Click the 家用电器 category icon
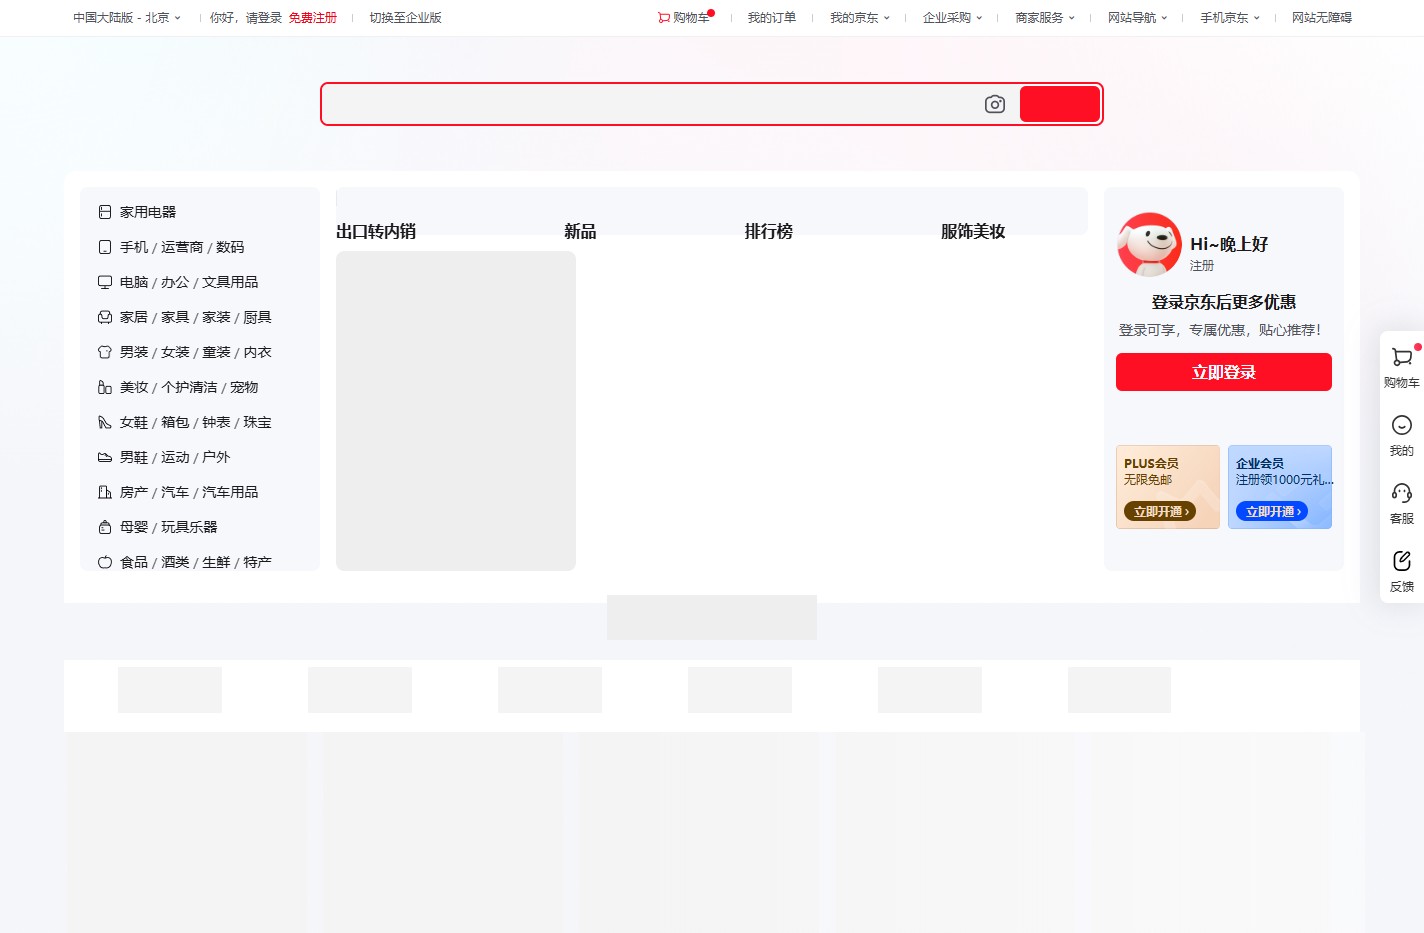 pos(105,212)
